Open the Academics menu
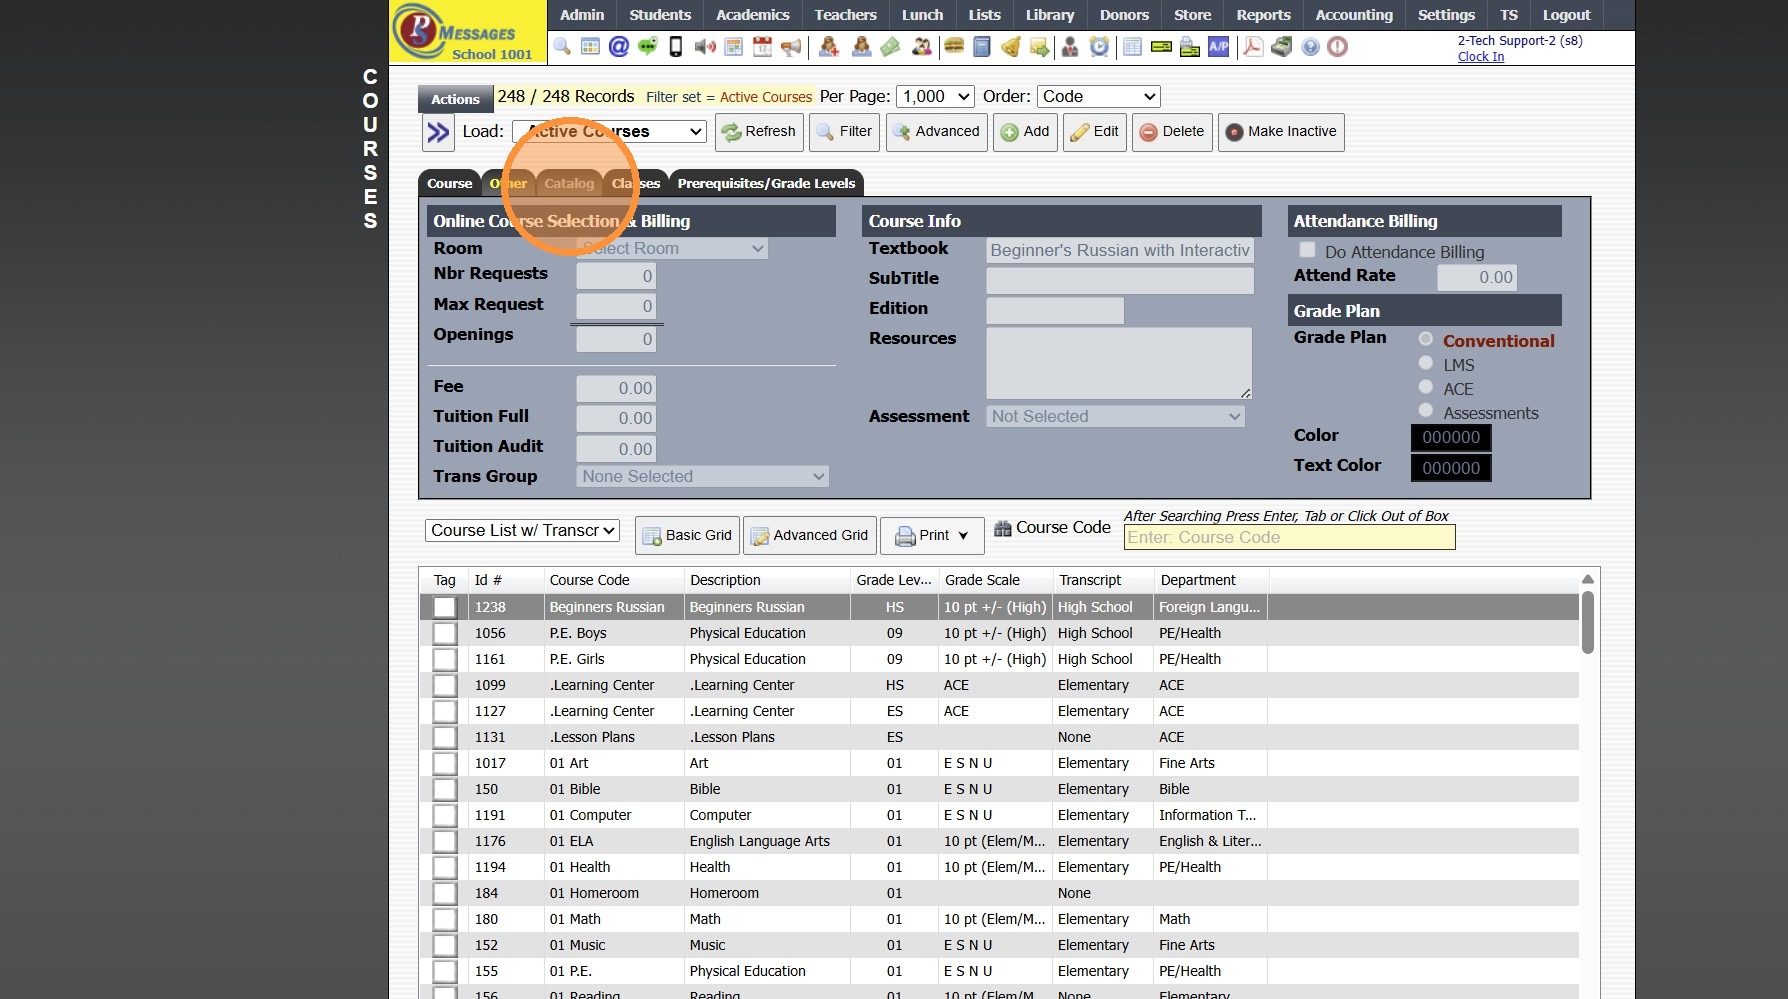Image resolution: width=1788 pixels, height=999 pixels. click(752, 15)
